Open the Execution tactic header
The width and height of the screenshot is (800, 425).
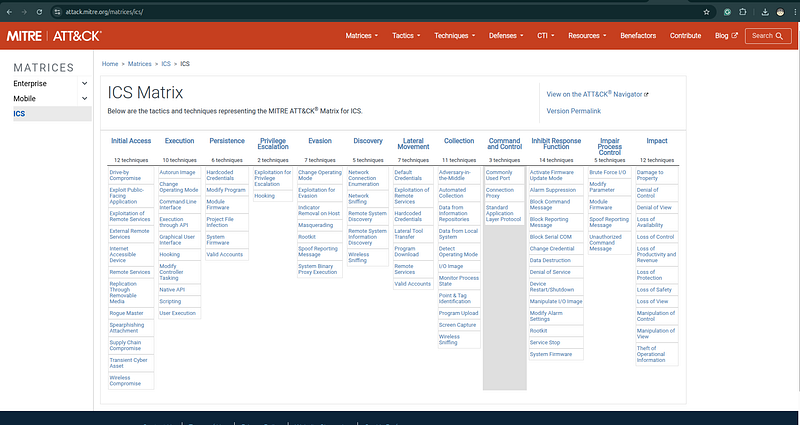click(x=180, y=141)
